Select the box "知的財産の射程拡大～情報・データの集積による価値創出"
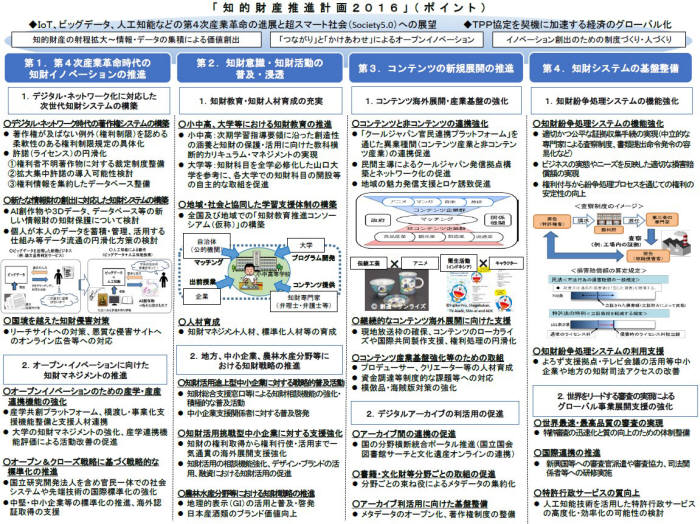This screenshot has height=524, width=700. click(x=136, y=39)
